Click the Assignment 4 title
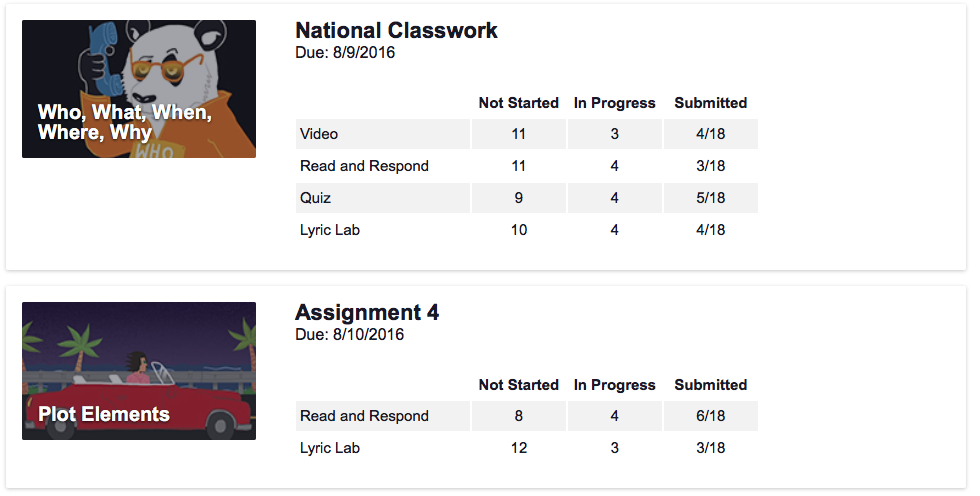This screenshot has height=496, width=980. click(x=367, y=313)
